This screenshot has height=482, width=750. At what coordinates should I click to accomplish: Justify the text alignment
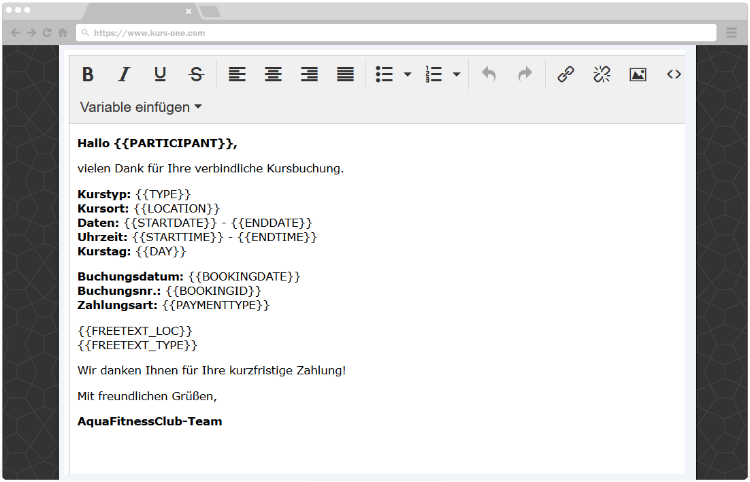point(345,75)
